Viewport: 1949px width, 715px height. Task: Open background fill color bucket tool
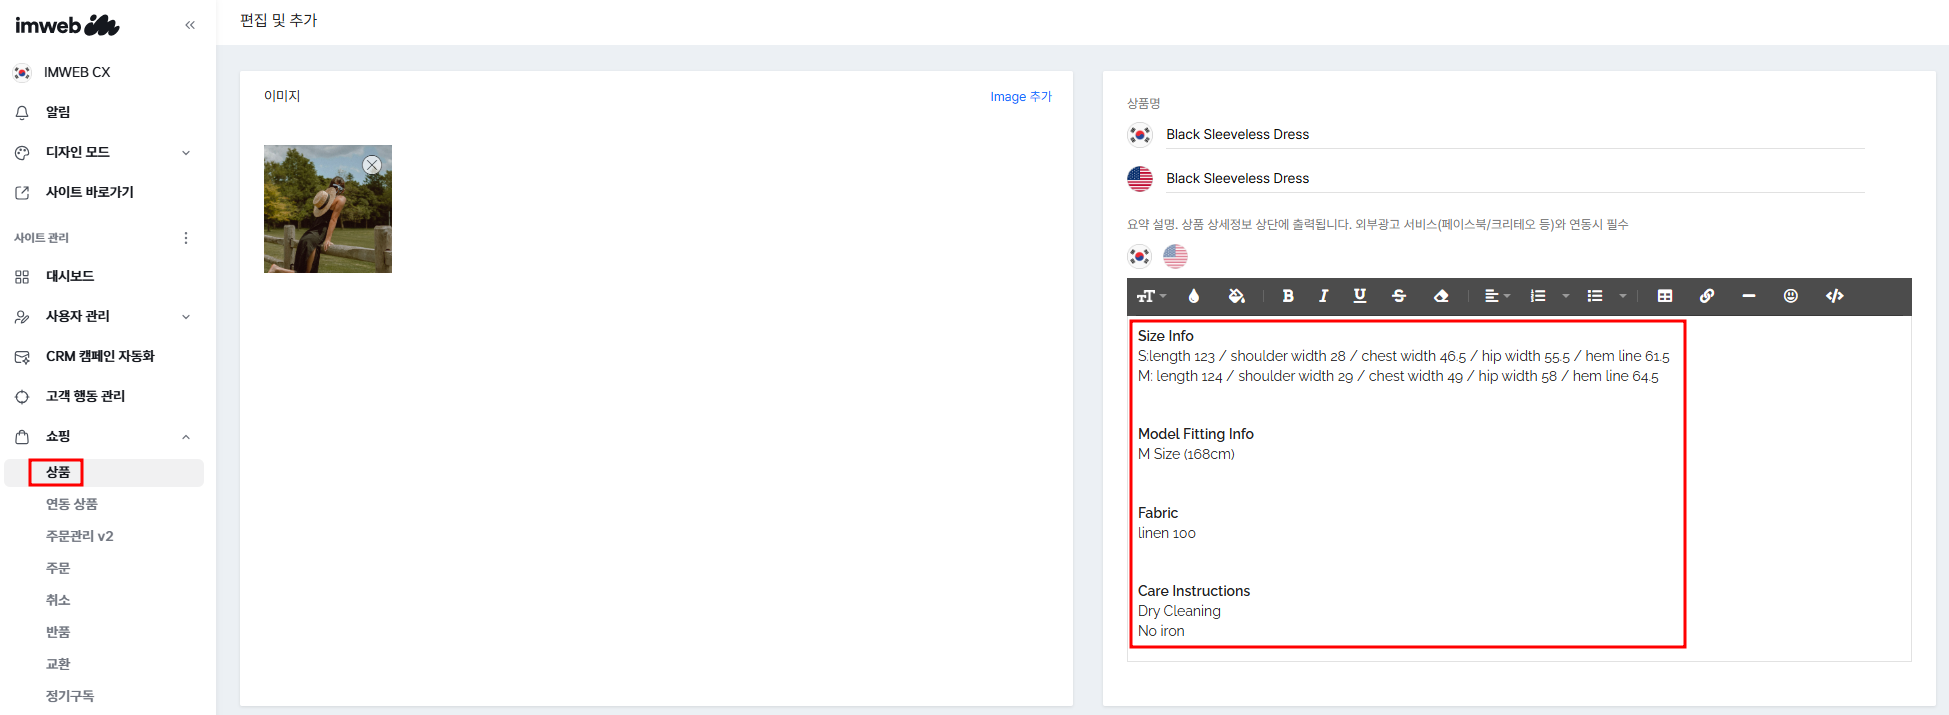1236,296
